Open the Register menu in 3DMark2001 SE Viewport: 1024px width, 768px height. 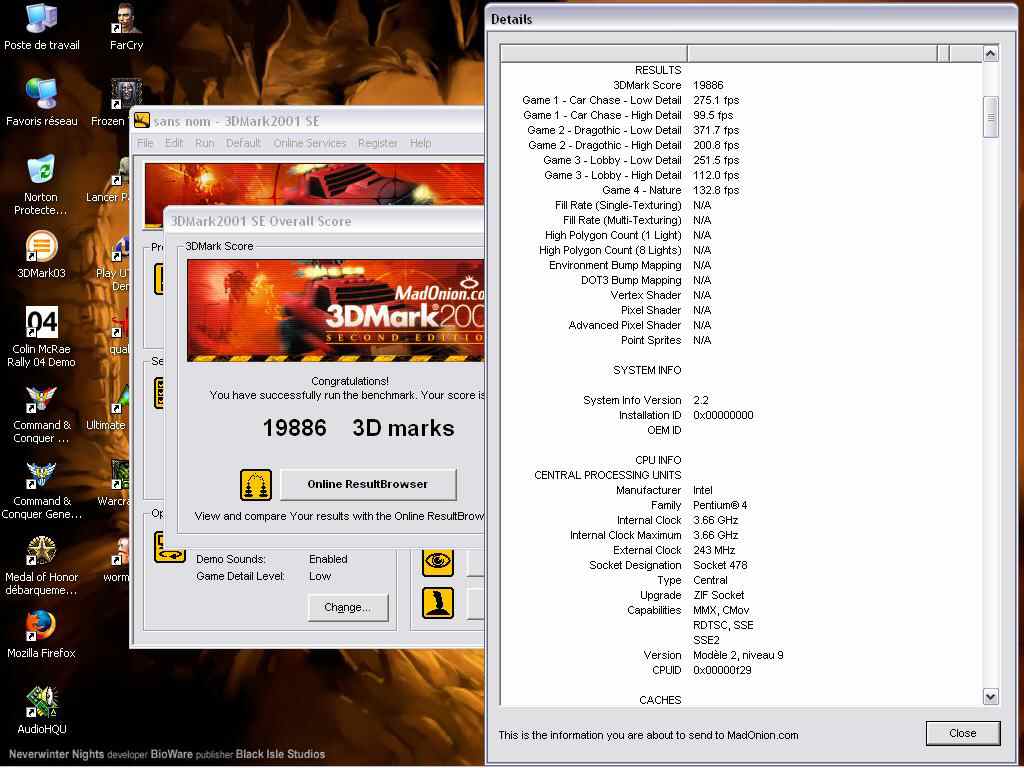377,143
